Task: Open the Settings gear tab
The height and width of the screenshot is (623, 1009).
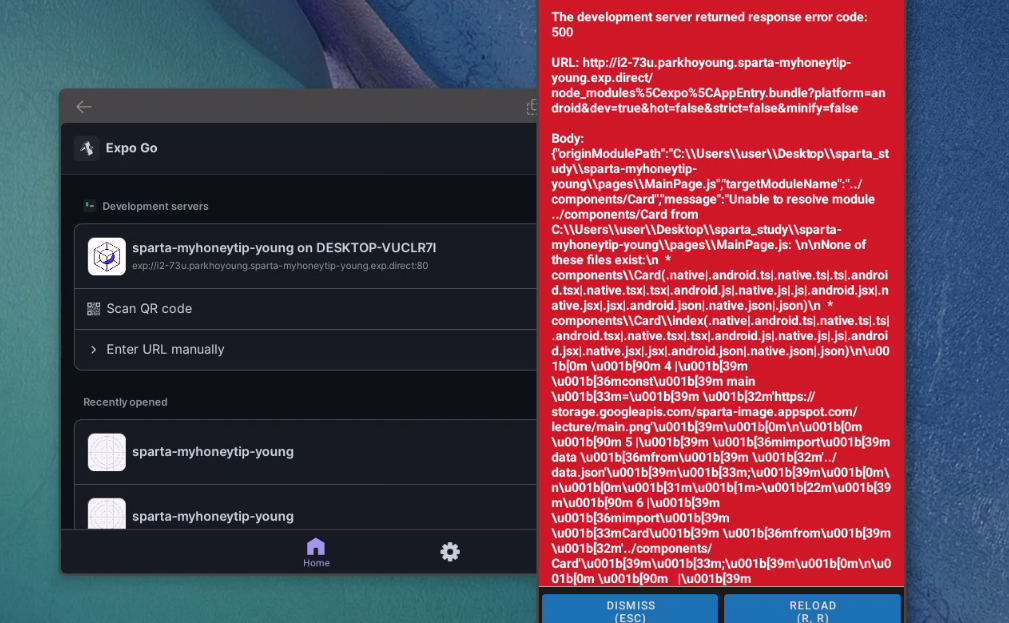Action: tap(450, 552)
